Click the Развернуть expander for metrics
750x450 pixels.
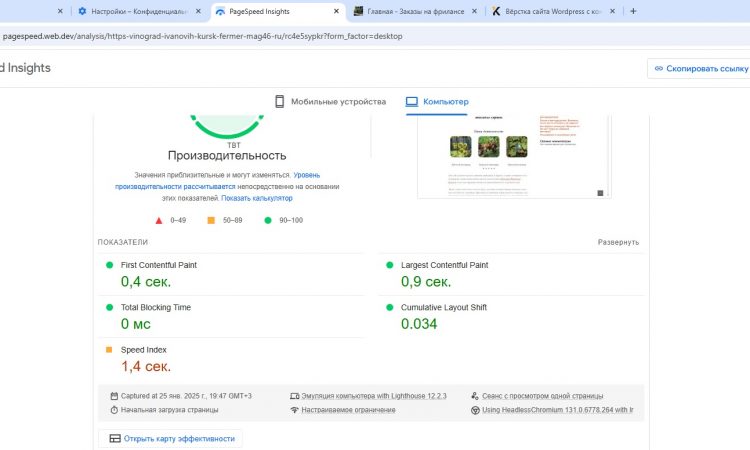click(618, 242)
